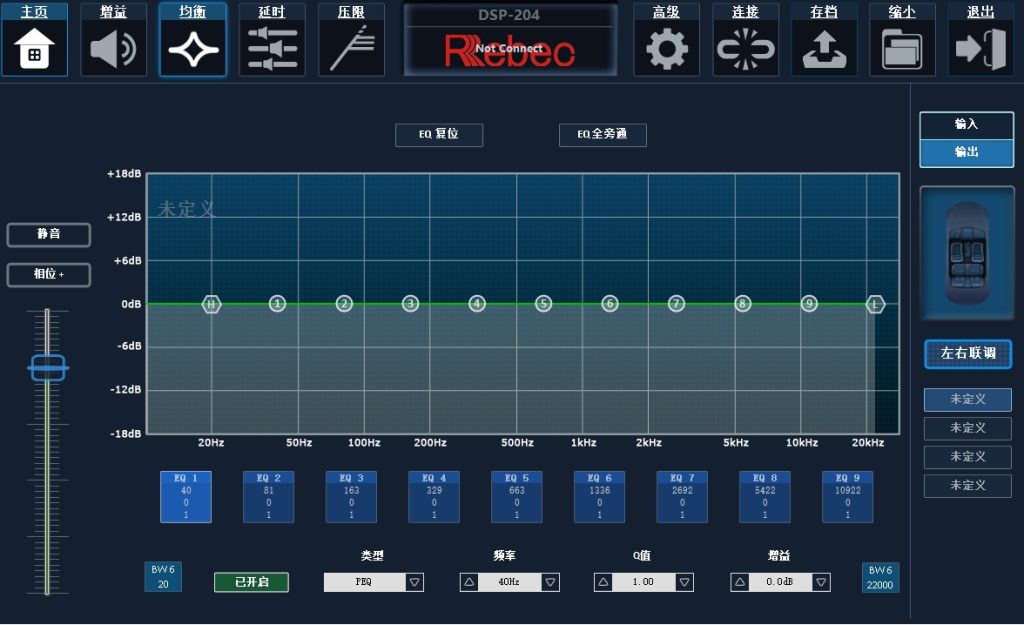Viewport: 1024px width, 625px height.
Task: Click the BW6 20 high-pass filter box
Action: click(x=163, y=577)
